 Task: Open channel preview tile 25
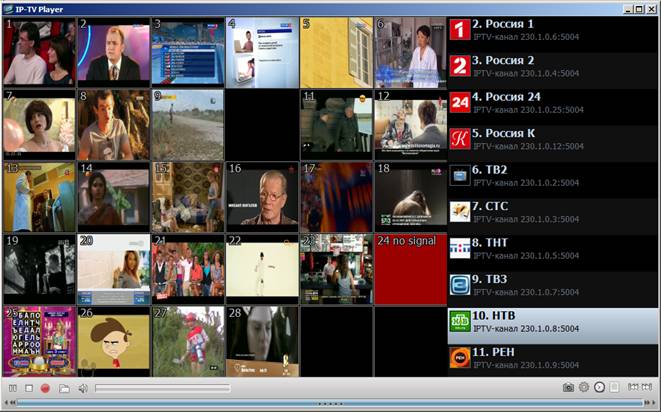[39, 341]
